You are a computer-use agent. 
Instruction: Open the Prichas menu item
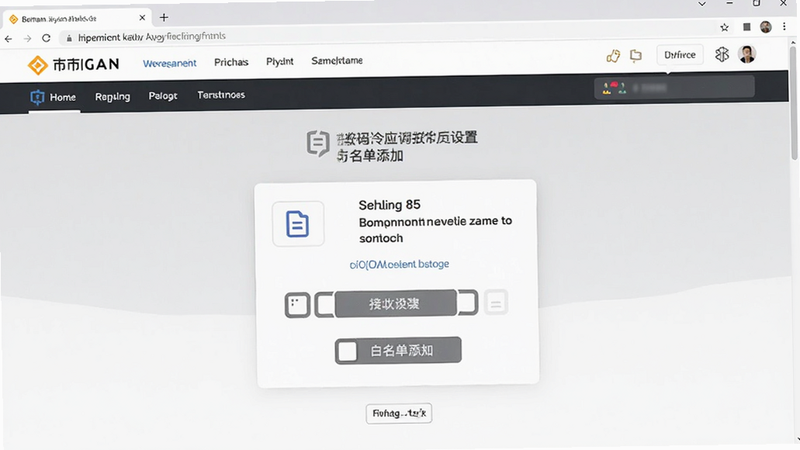(x=231, y=62)
